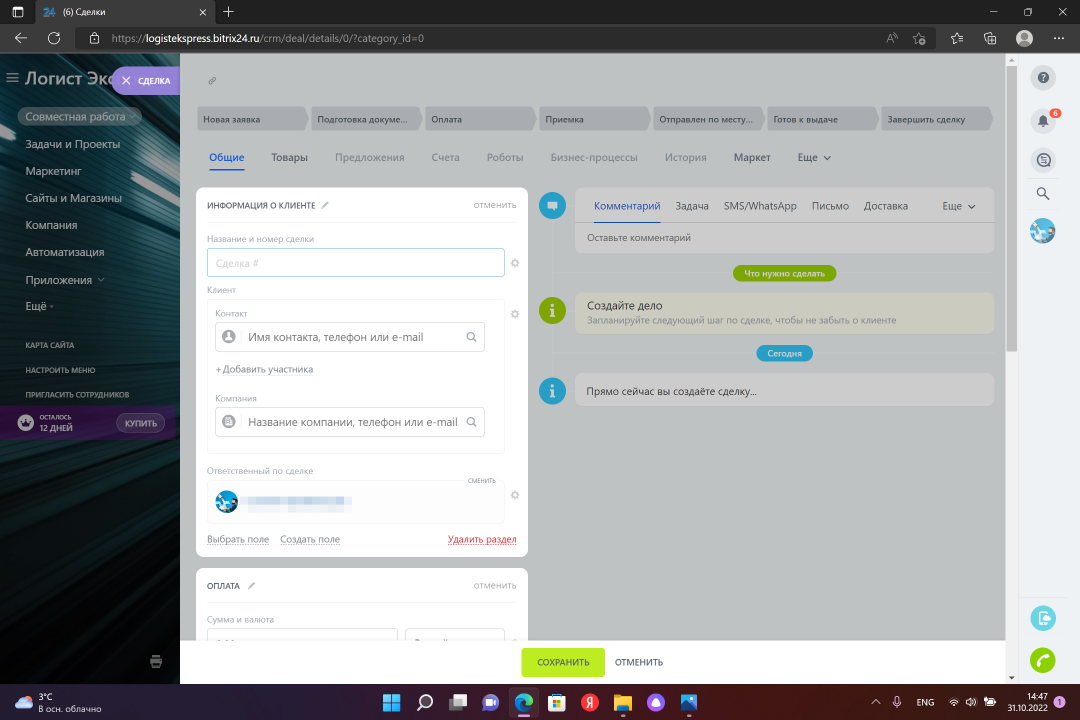Click the help question mark icon
The image size is (1080, 720).
[1043, 78]
